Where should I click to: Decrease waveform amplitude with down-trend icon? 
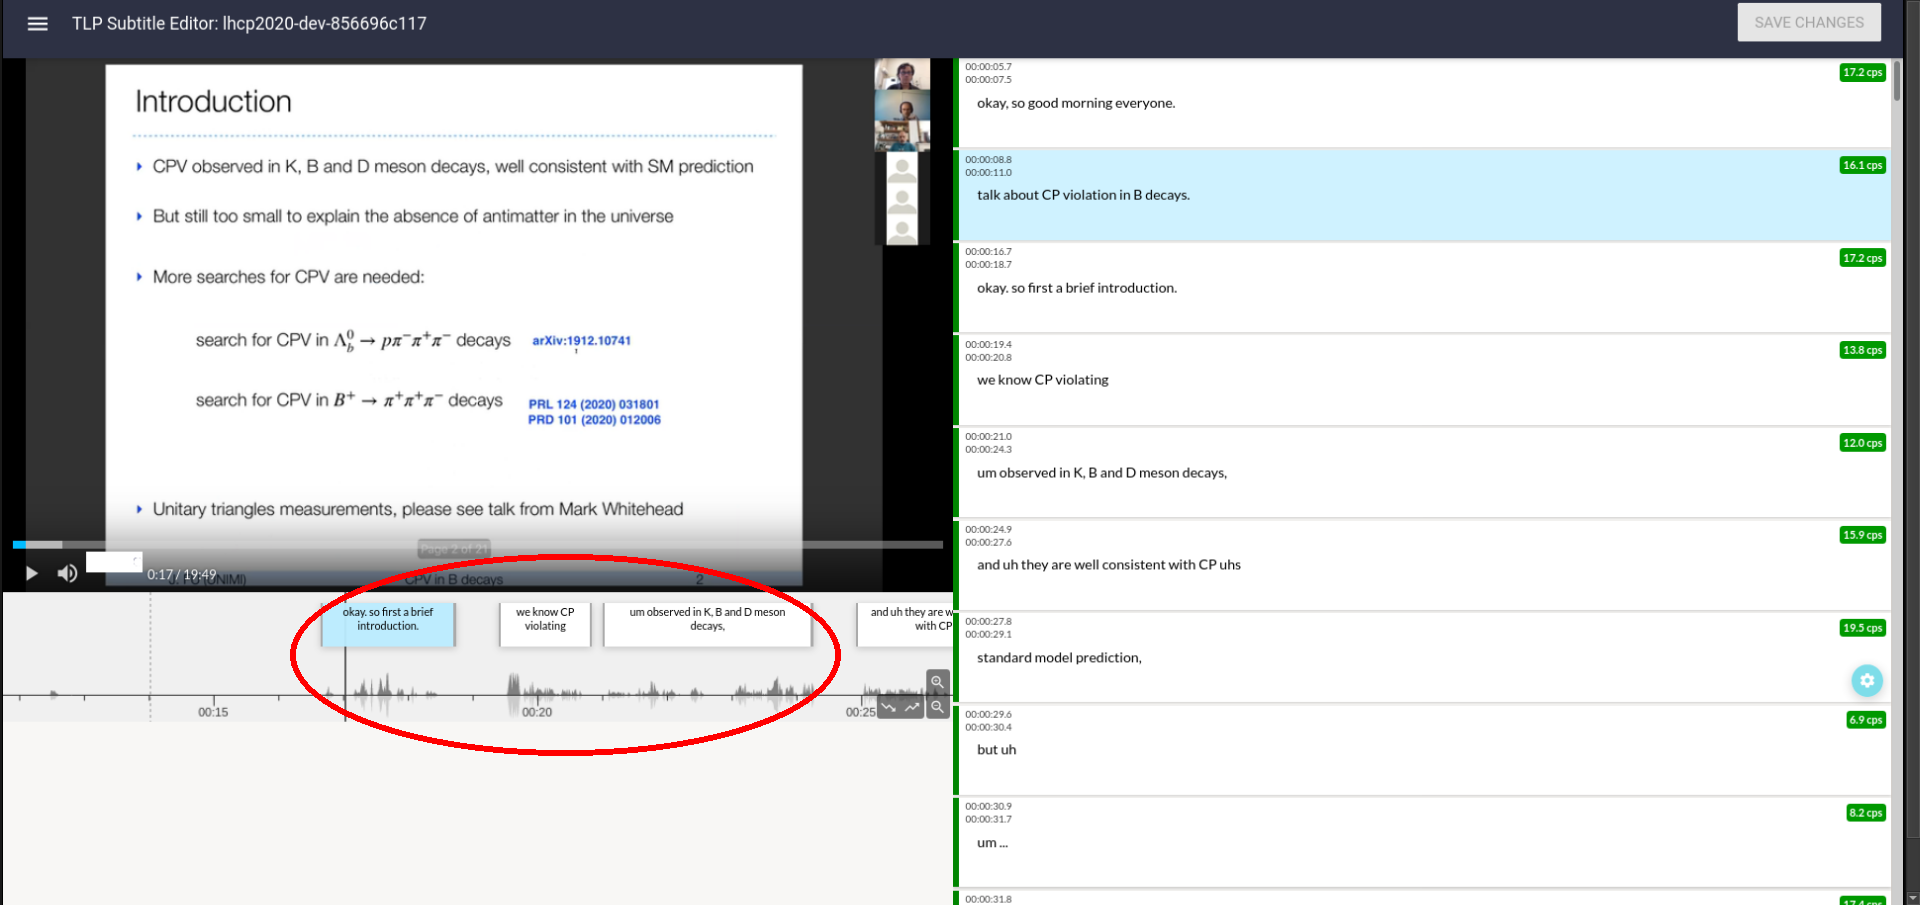pyautogui.click(x=888, y=707)
